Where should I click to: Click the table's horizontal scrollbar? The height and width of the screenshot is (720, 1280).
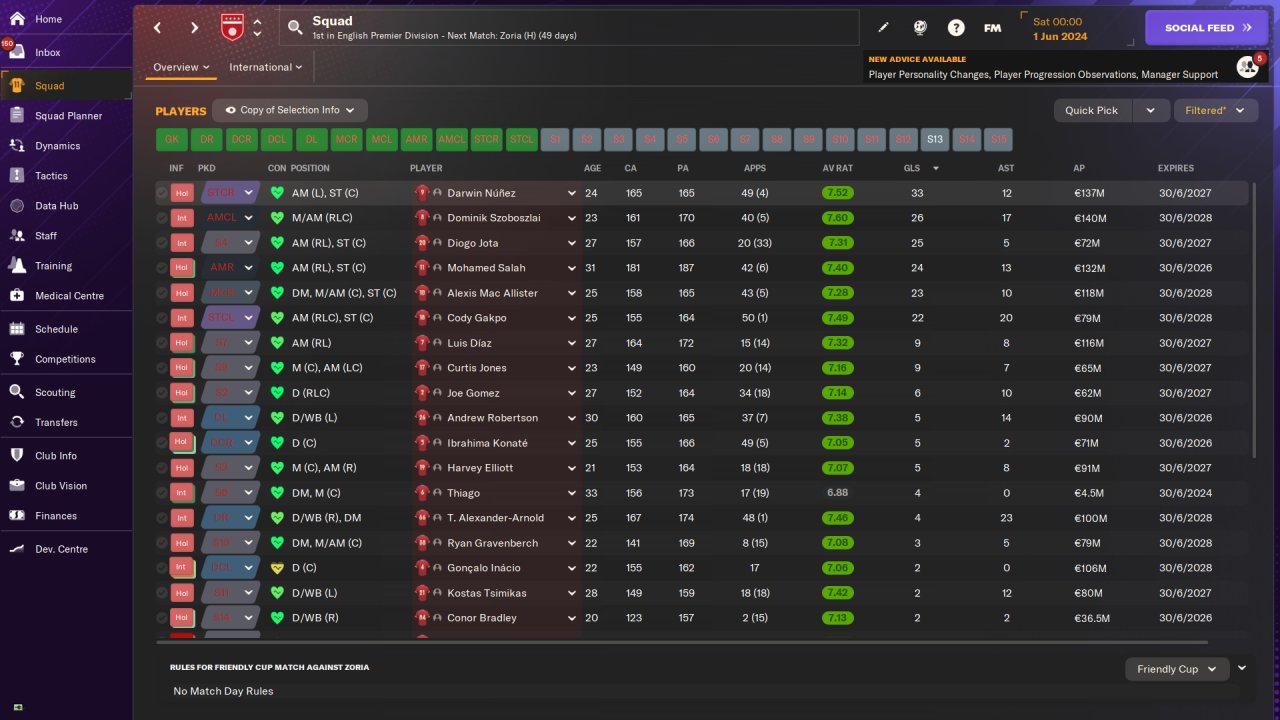point(682,642)
